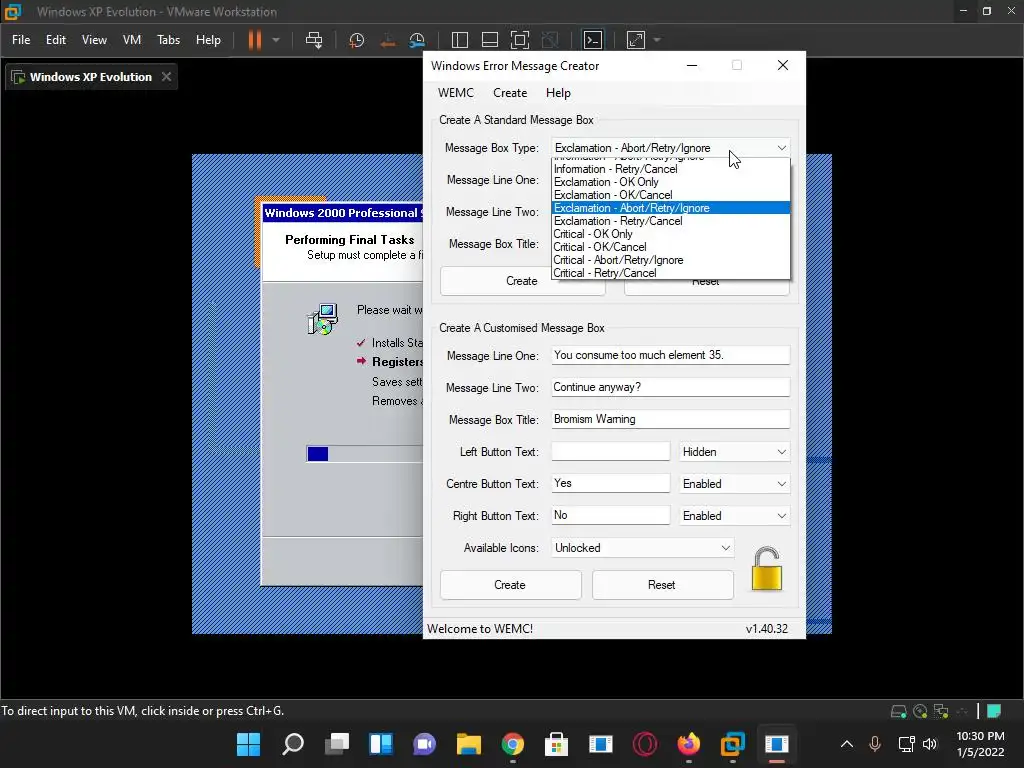Click Create in Customised Message Box section
Image resolution: width=1024 pixels, height=768 pixels.
[510, 585]
